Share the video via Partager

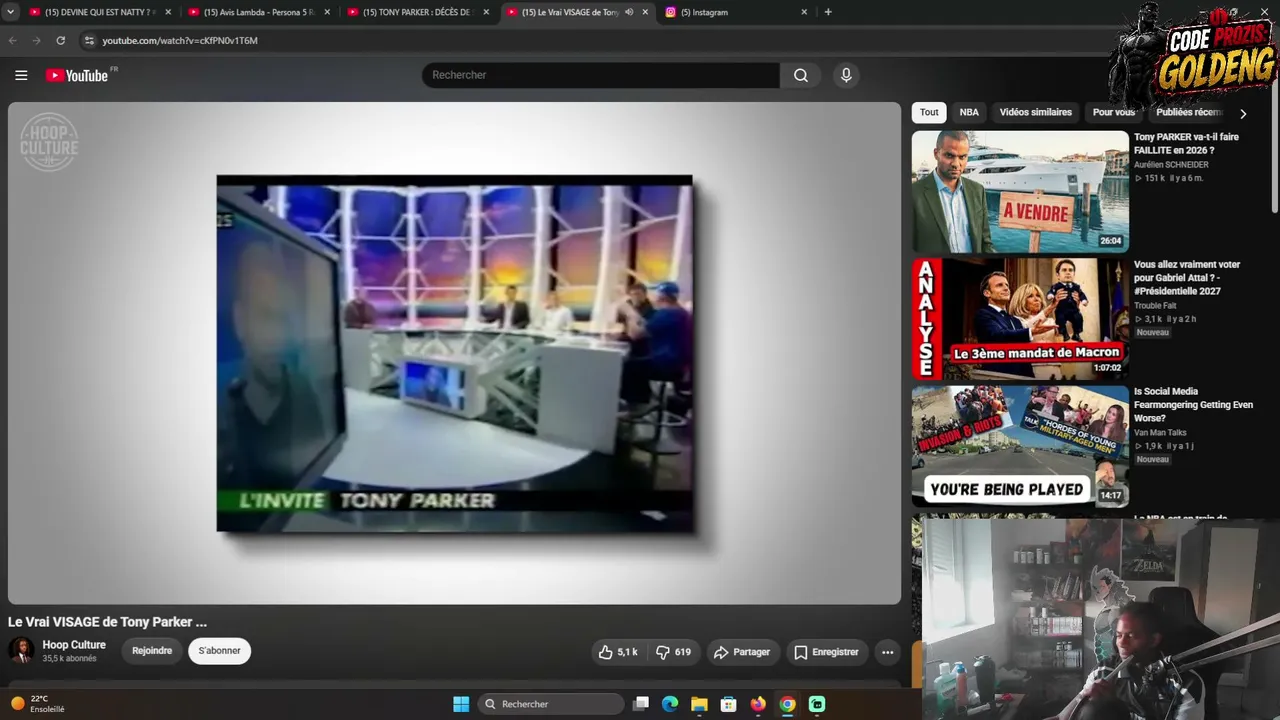click(741, 652)
